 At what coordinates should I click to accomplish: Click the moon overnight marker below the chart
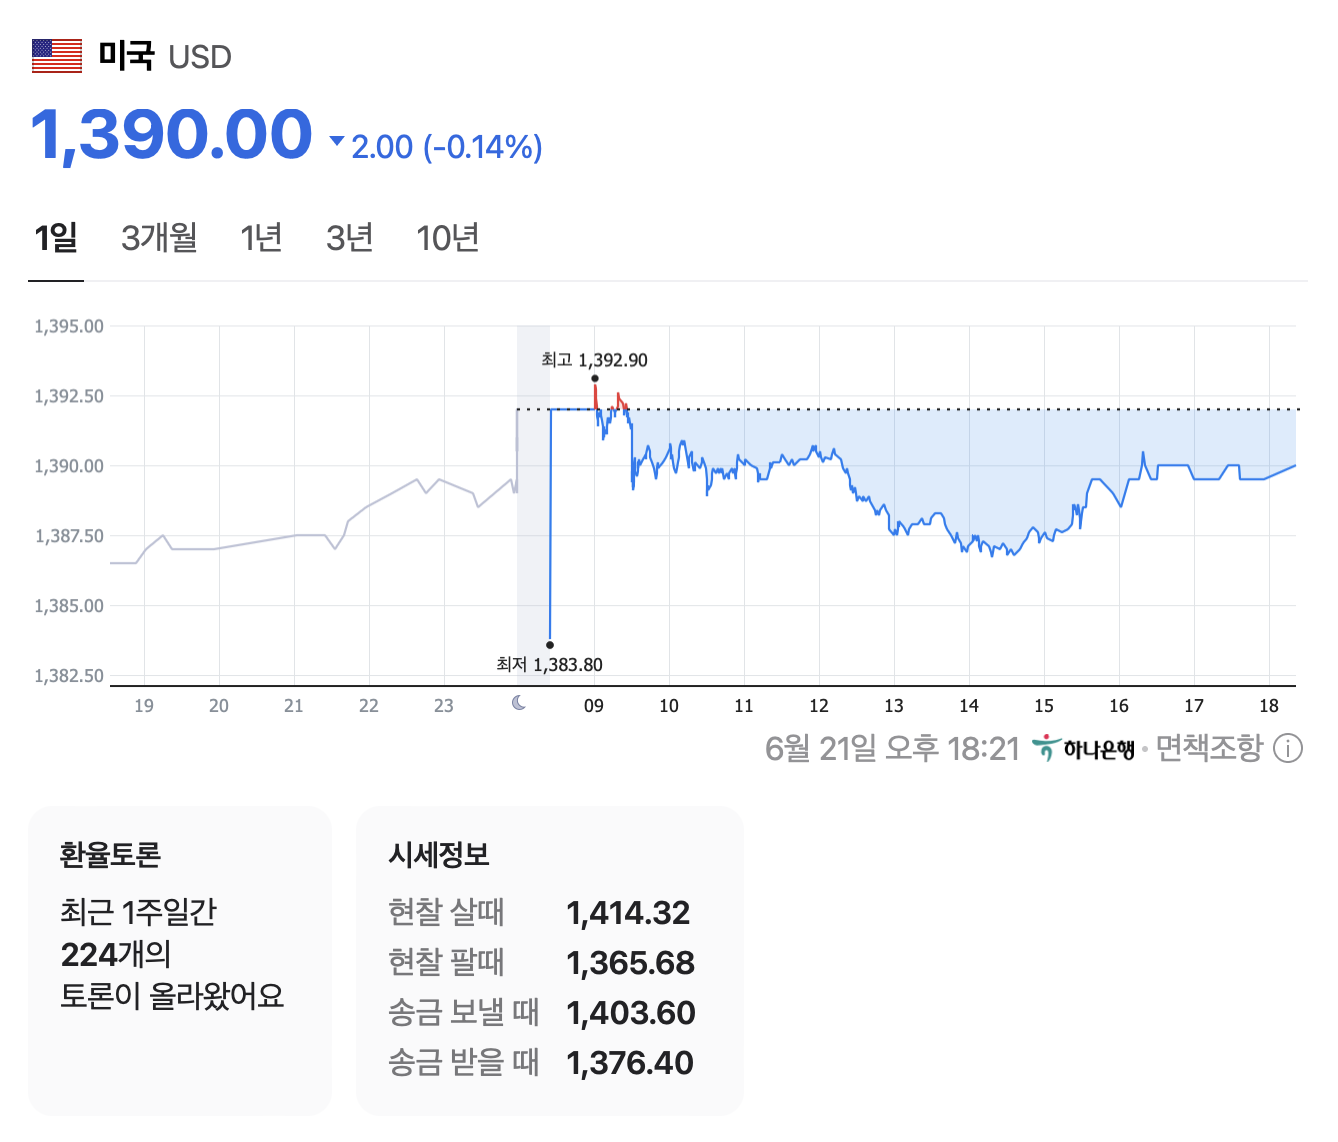coord(519,704)
